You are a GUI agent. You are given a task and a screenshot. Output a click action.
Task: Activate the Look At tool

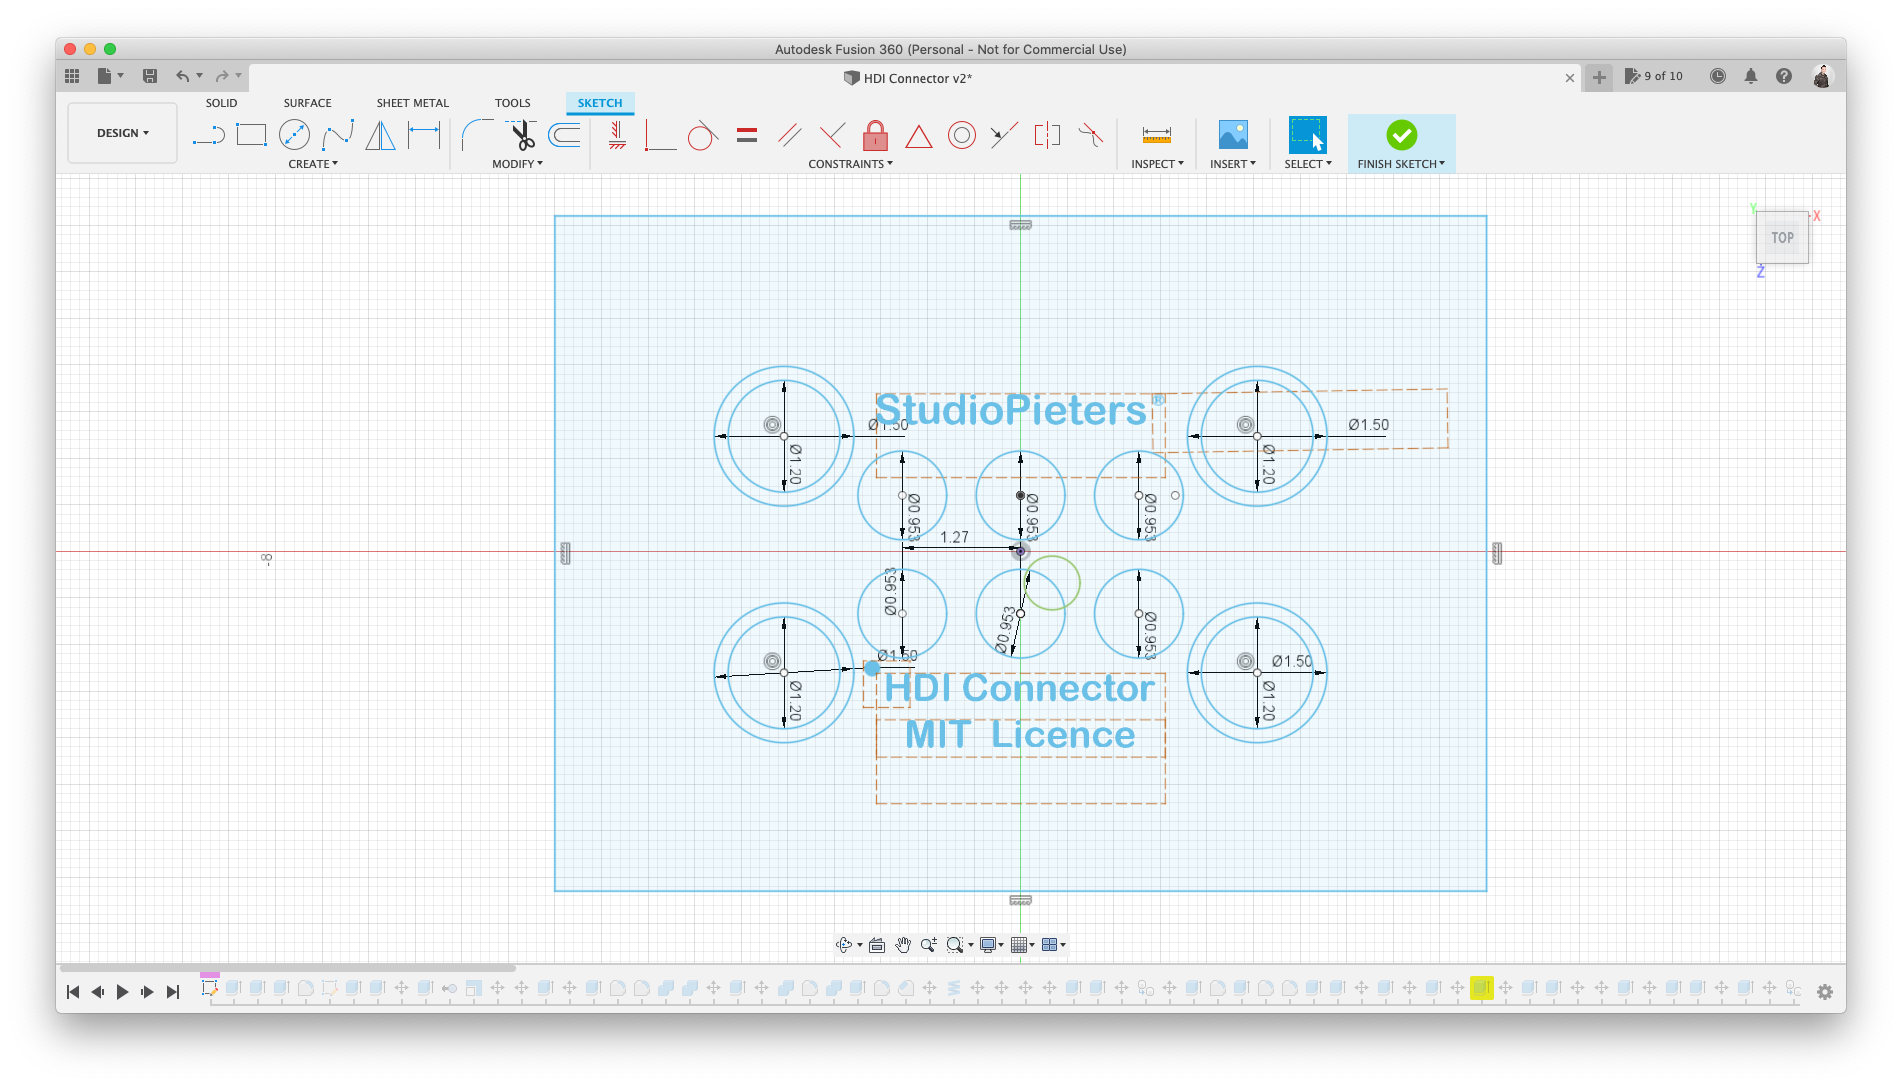point(877,945)
